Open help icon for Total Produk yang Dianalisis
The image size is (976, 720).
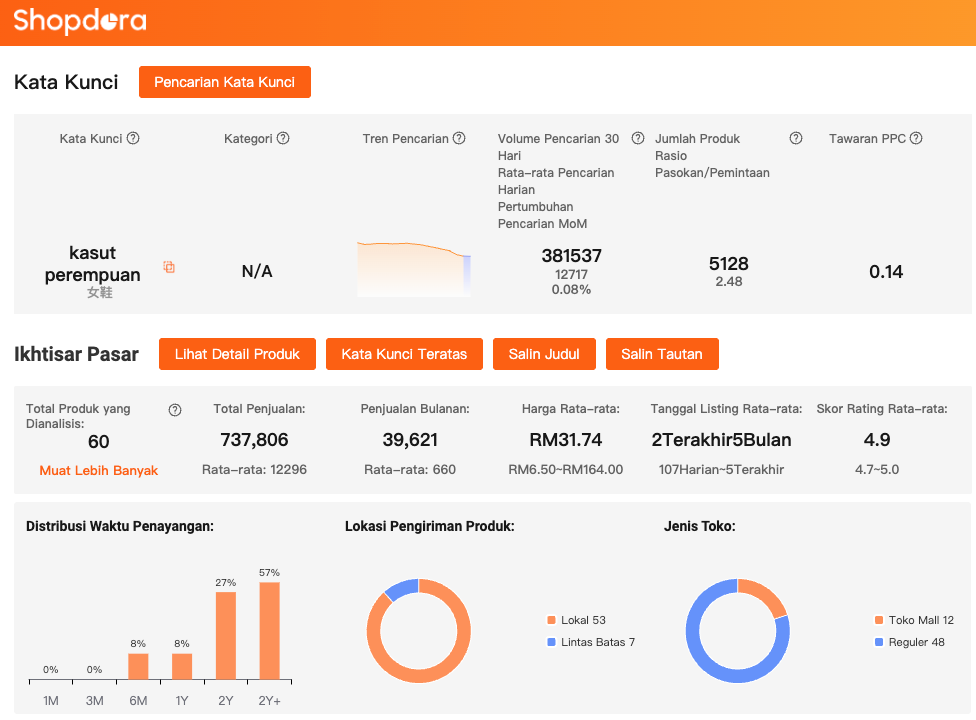pyautogui.click(x=175, y=410)
